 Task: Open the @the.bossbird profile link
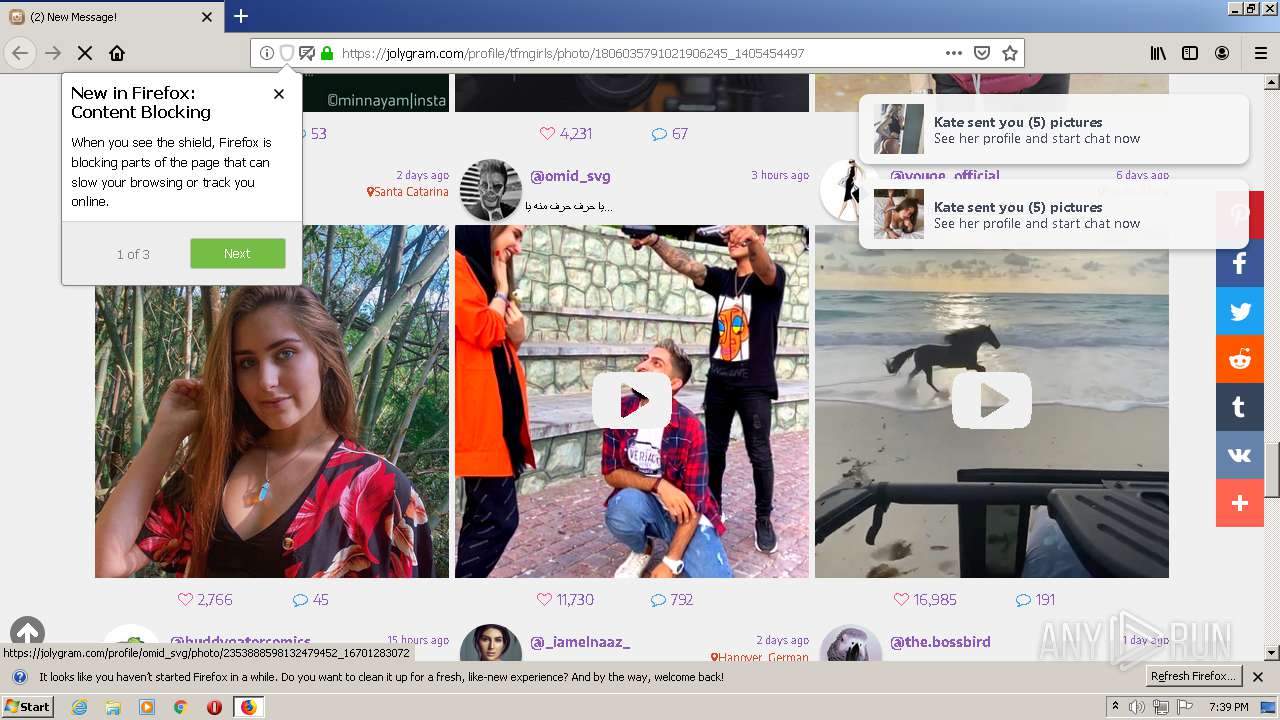pos(940,642)
